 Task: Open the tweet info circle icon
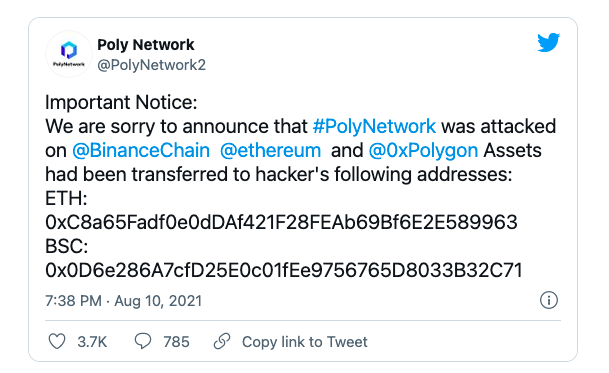point(549,300)
